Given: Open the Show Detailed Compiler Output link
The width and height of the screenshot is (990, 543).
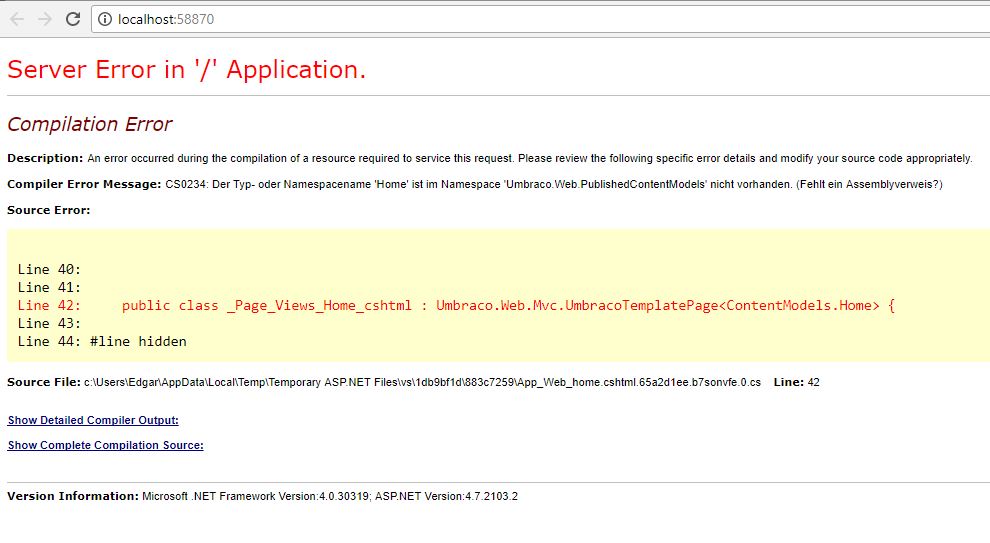Looking at the screenshot, I should [x=93, y=420].
